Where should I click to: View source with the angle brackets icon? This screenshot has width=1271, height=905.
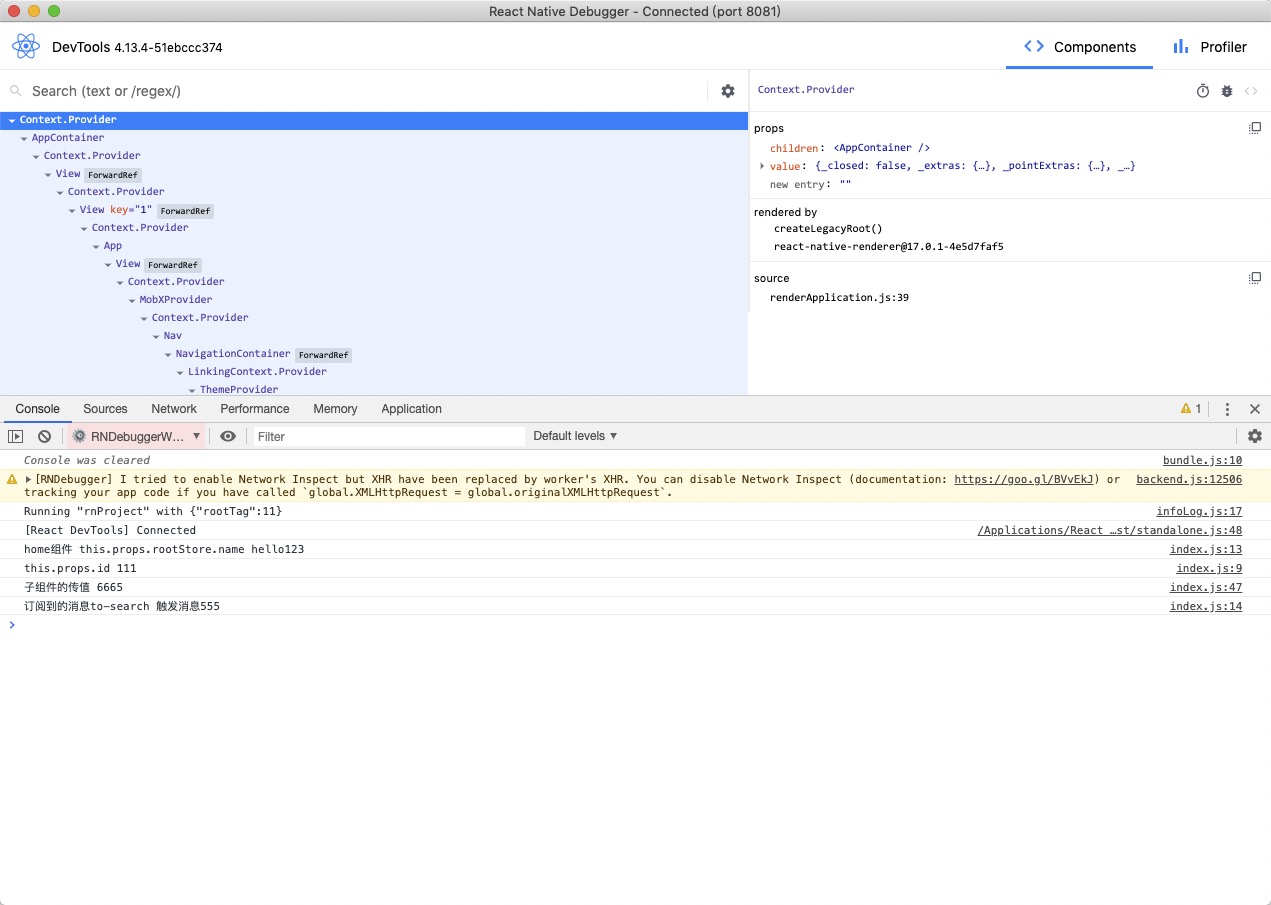[1251, 91]
